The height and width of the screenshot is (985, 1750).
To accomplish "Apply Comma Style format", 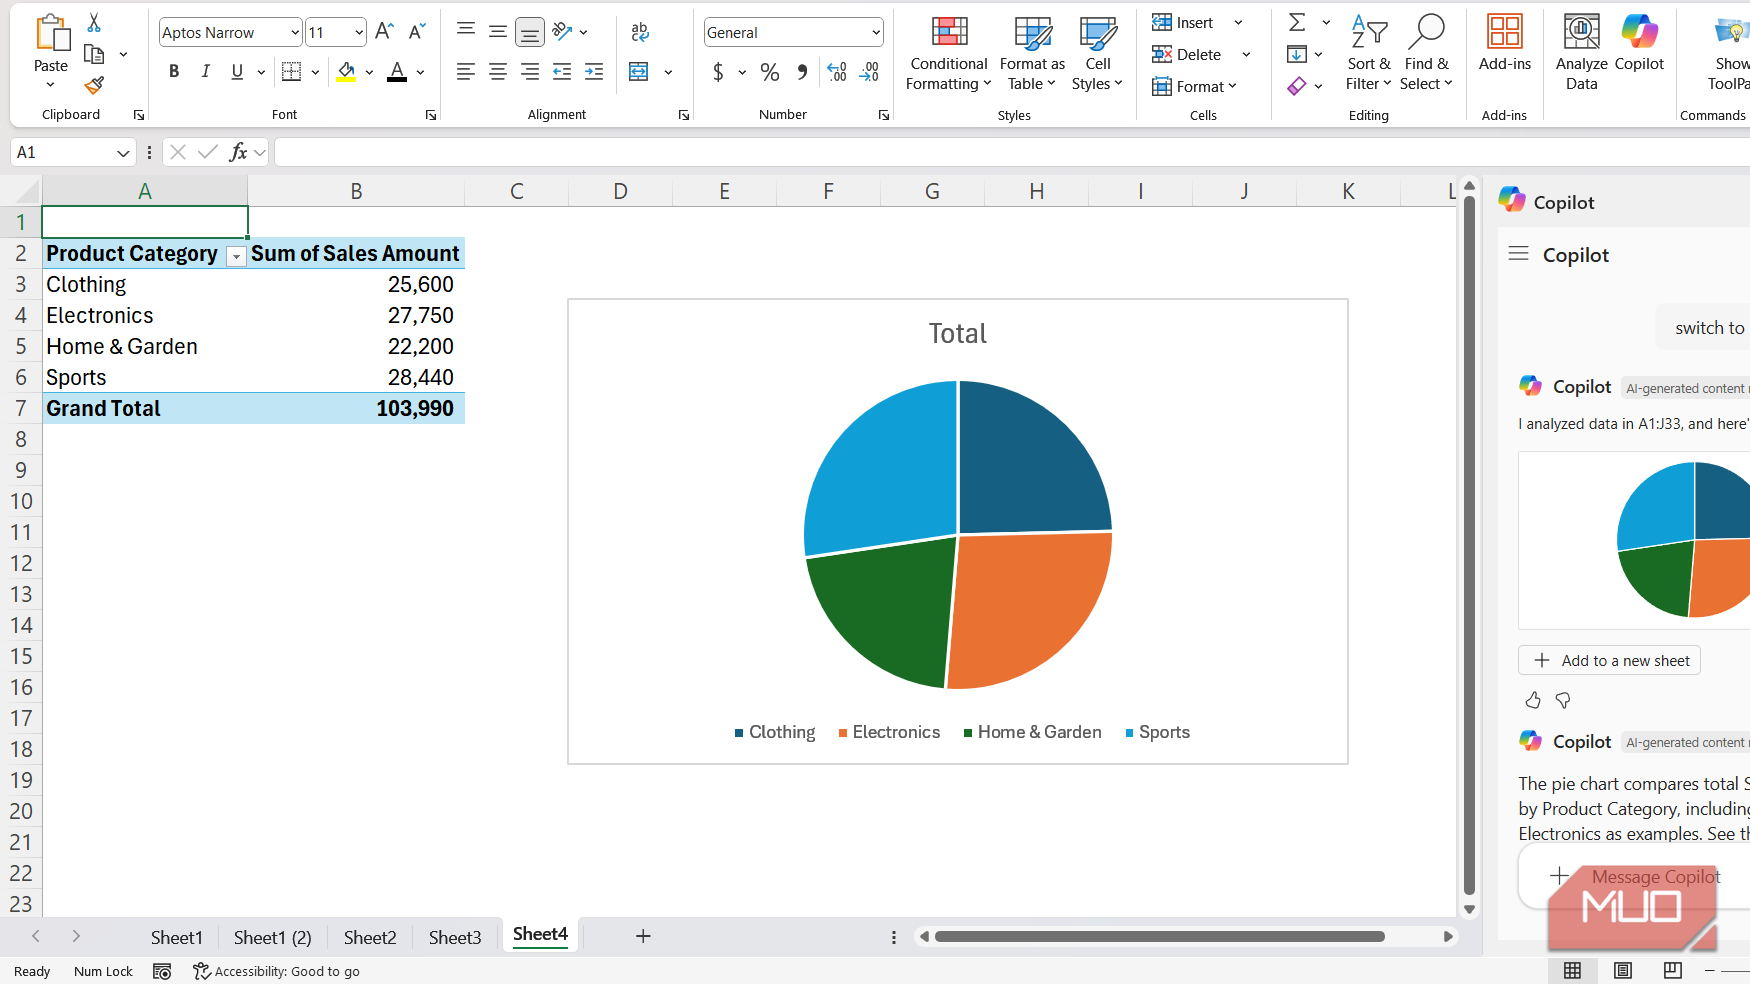I will 802,71.
